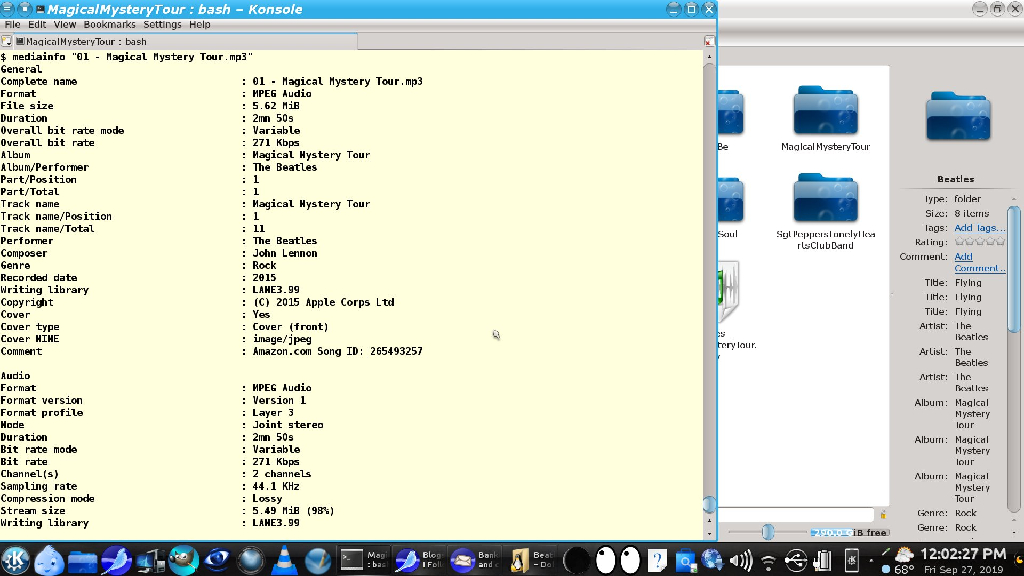Viewport: 1024px width, 576px height.
Task: Open the Bookmarks menu in Konsole
Action: click(109, 24)
